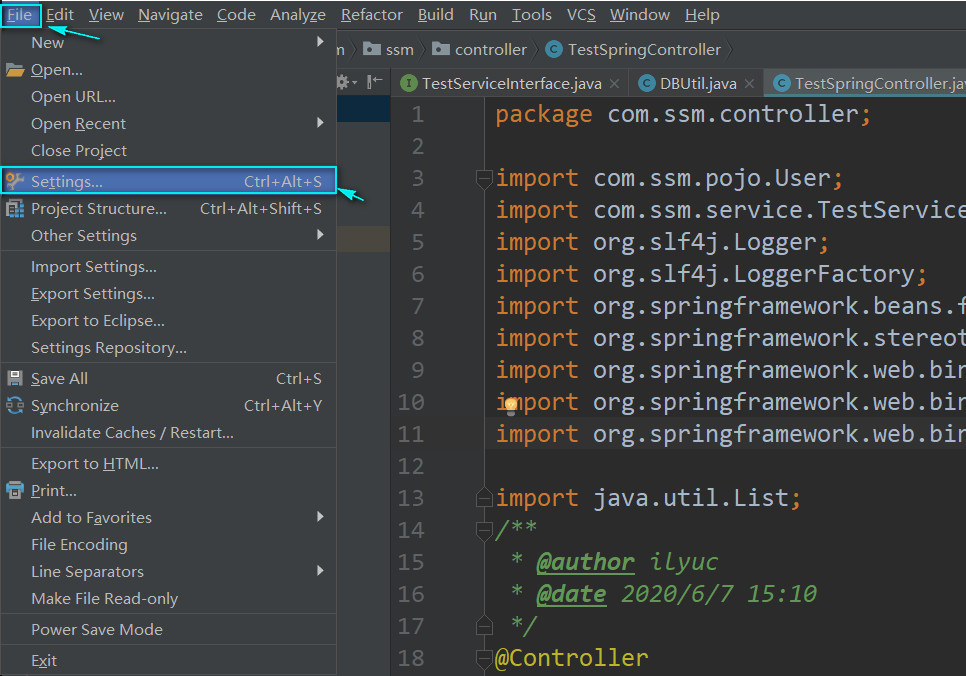The width and height of the screenshot is (966, 676).
Task: Select Export to Eclipse...
Action: pos(168,321)
